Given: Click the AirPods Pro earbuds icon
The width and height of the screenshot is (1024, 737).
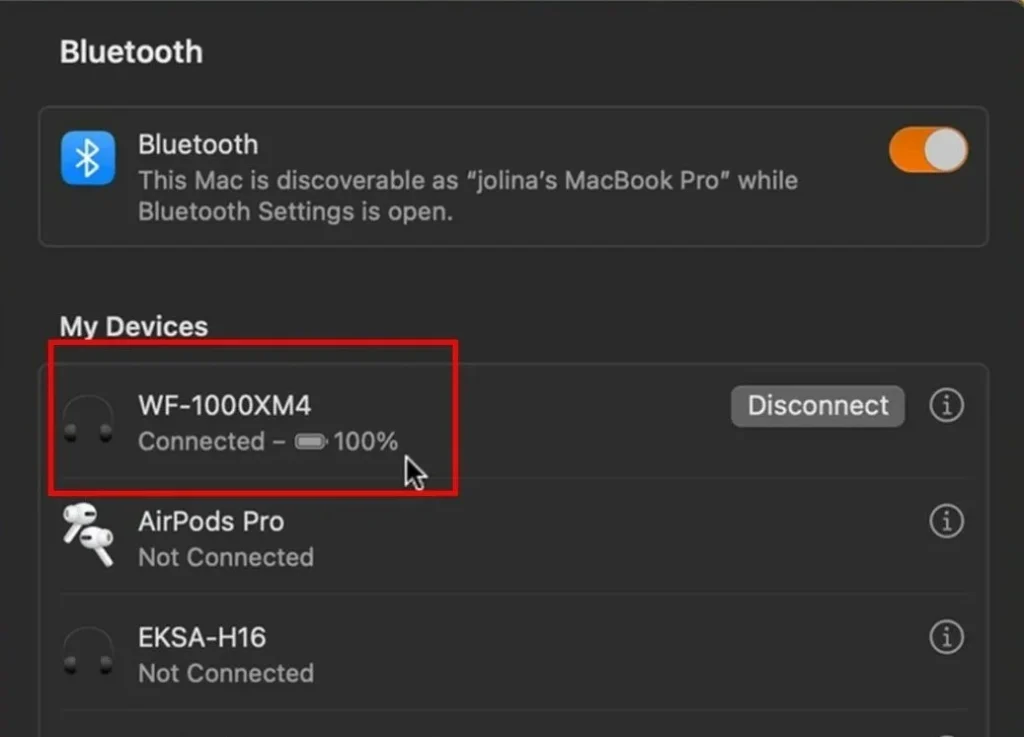Looking at the screenshot, I should point(88,536).
